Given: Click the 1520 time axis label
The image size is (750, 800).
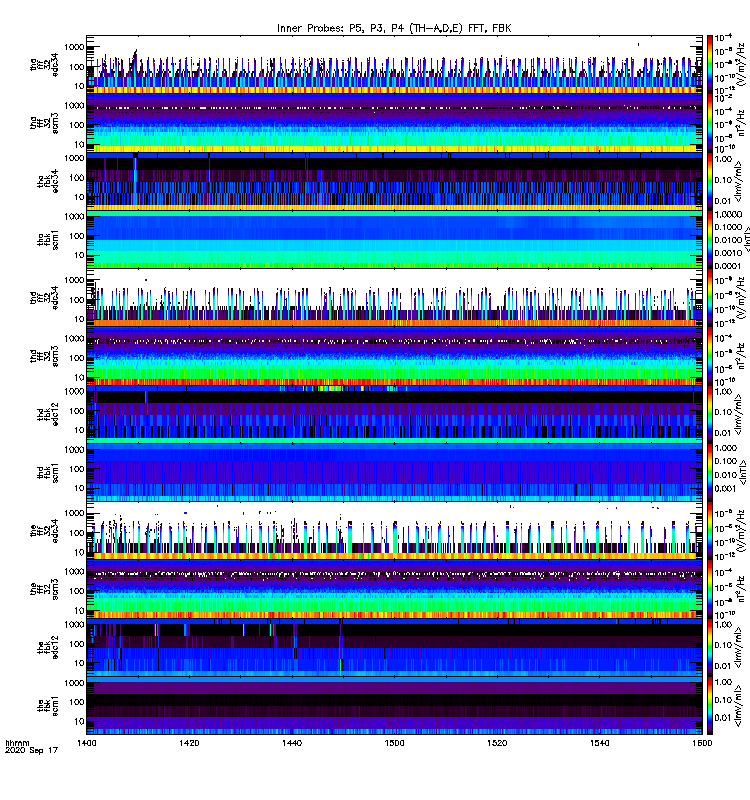Looking at the screenshot, I should [x=497, y=743].
